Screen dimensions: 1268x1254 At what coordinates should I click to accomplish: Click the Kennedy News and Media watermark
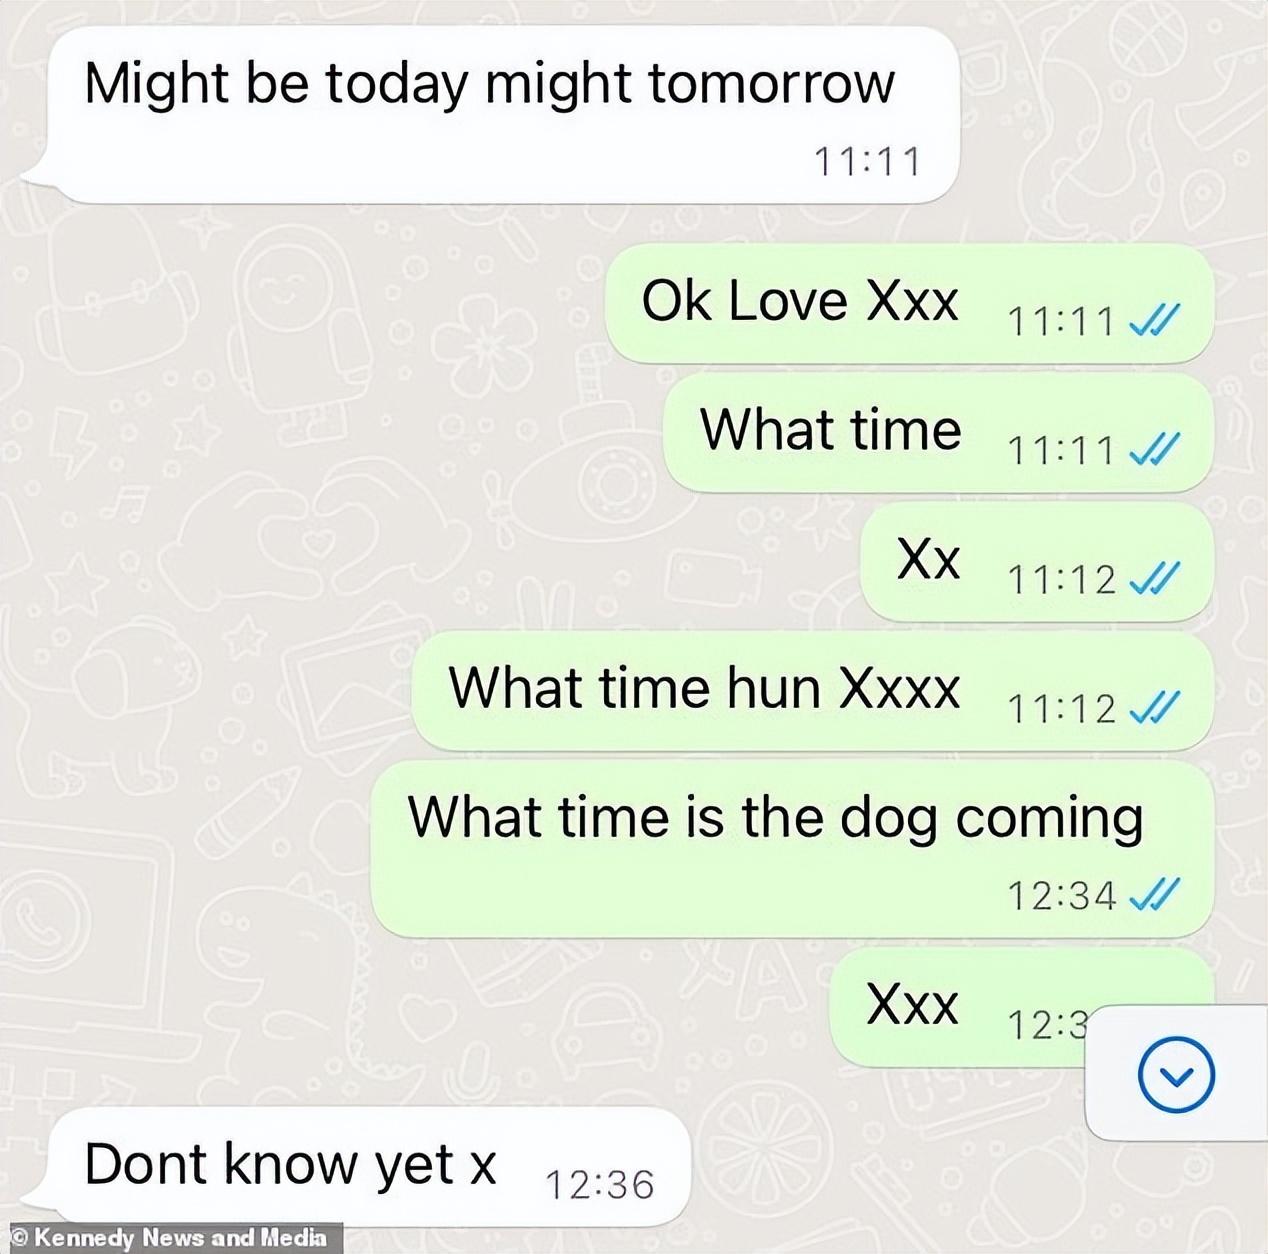pyautogui.click(x=171, y=1238)
